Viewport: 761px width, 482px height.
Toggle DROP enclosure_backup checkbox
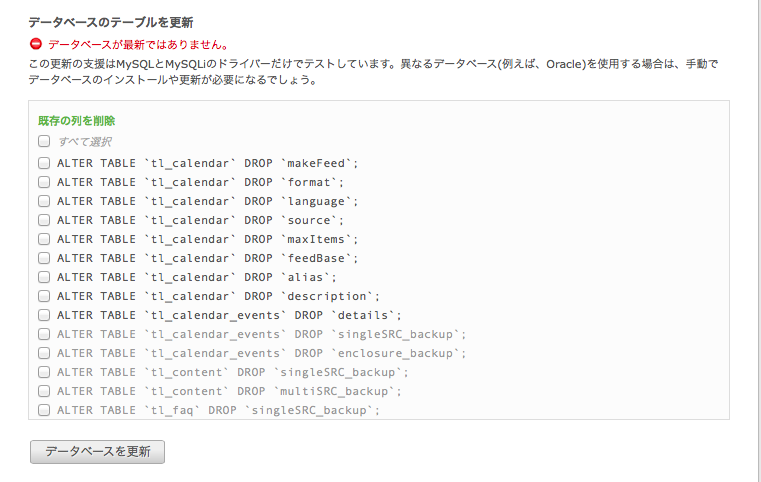coord(44,353)
